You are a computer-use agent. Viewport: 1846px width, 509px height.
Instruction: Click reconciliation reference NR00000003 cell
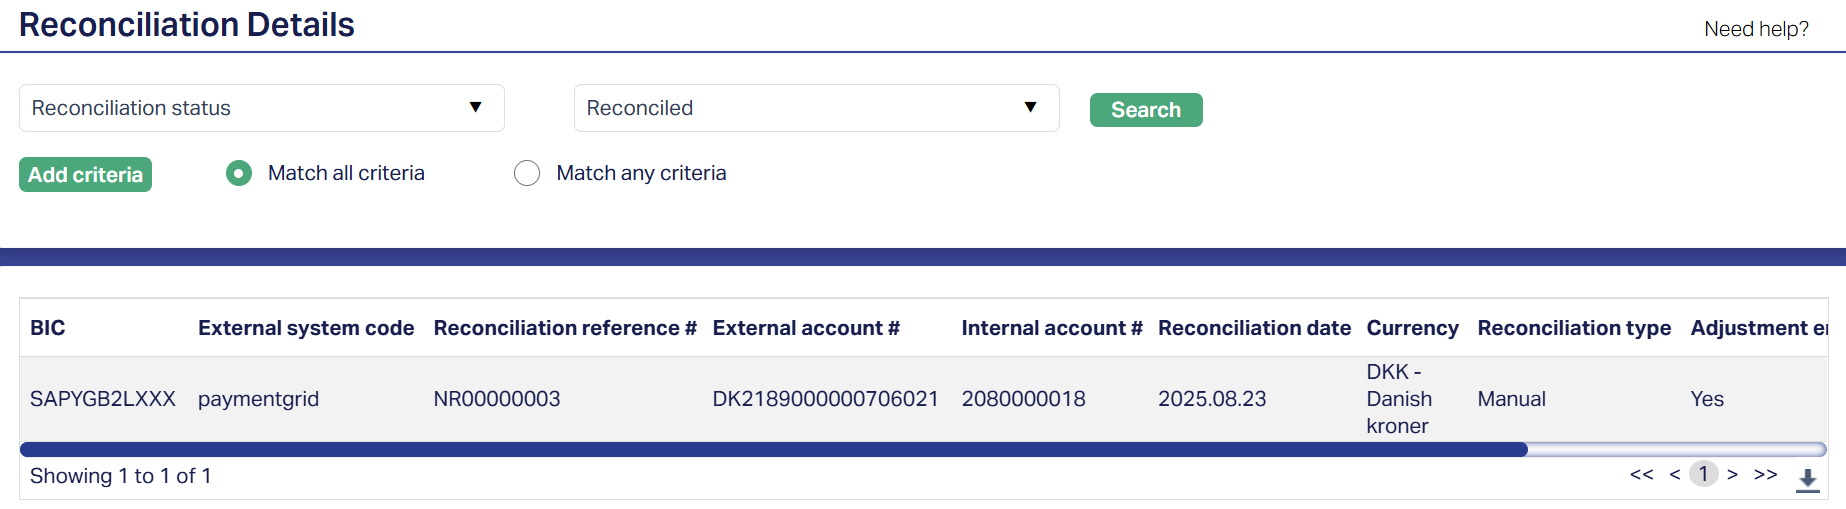(x=497, y=399)
